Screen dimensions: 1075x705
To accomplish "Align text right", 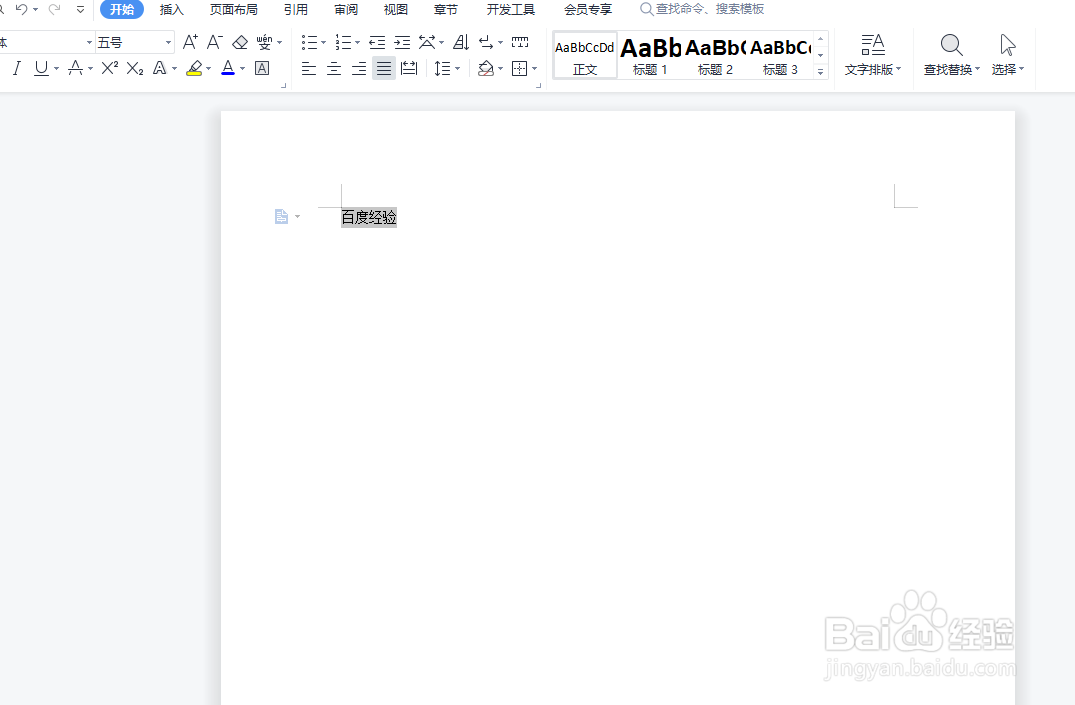I will click(x=359, y=69).
